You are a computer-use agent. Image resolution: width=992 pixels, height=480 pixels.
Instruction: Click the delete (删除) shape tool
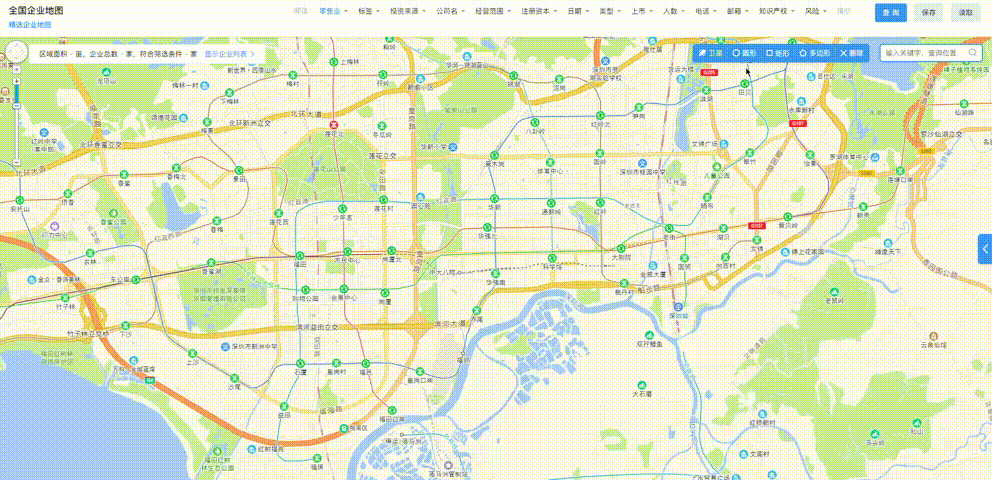pyautogui.click(x=852, y=53)
